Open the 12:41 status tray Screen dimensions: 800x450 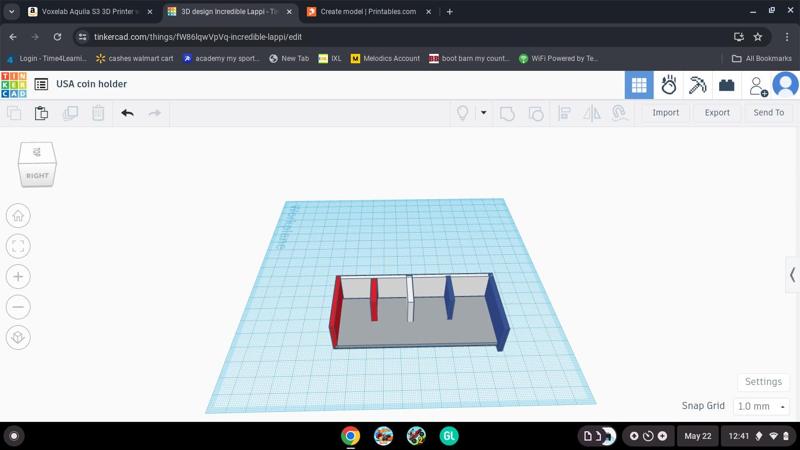click(x=759, y=436)
